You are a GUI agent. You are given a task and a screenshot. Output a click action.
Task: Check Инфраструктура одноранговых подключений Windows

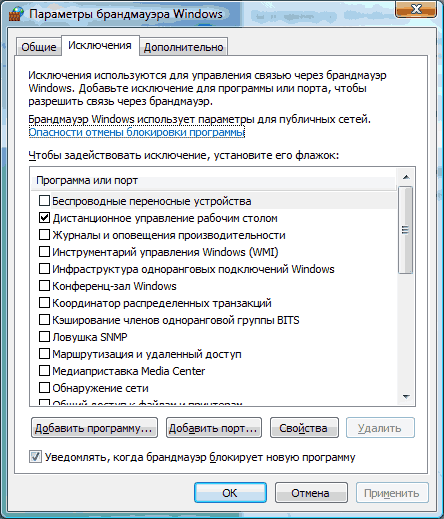point(44,269)
